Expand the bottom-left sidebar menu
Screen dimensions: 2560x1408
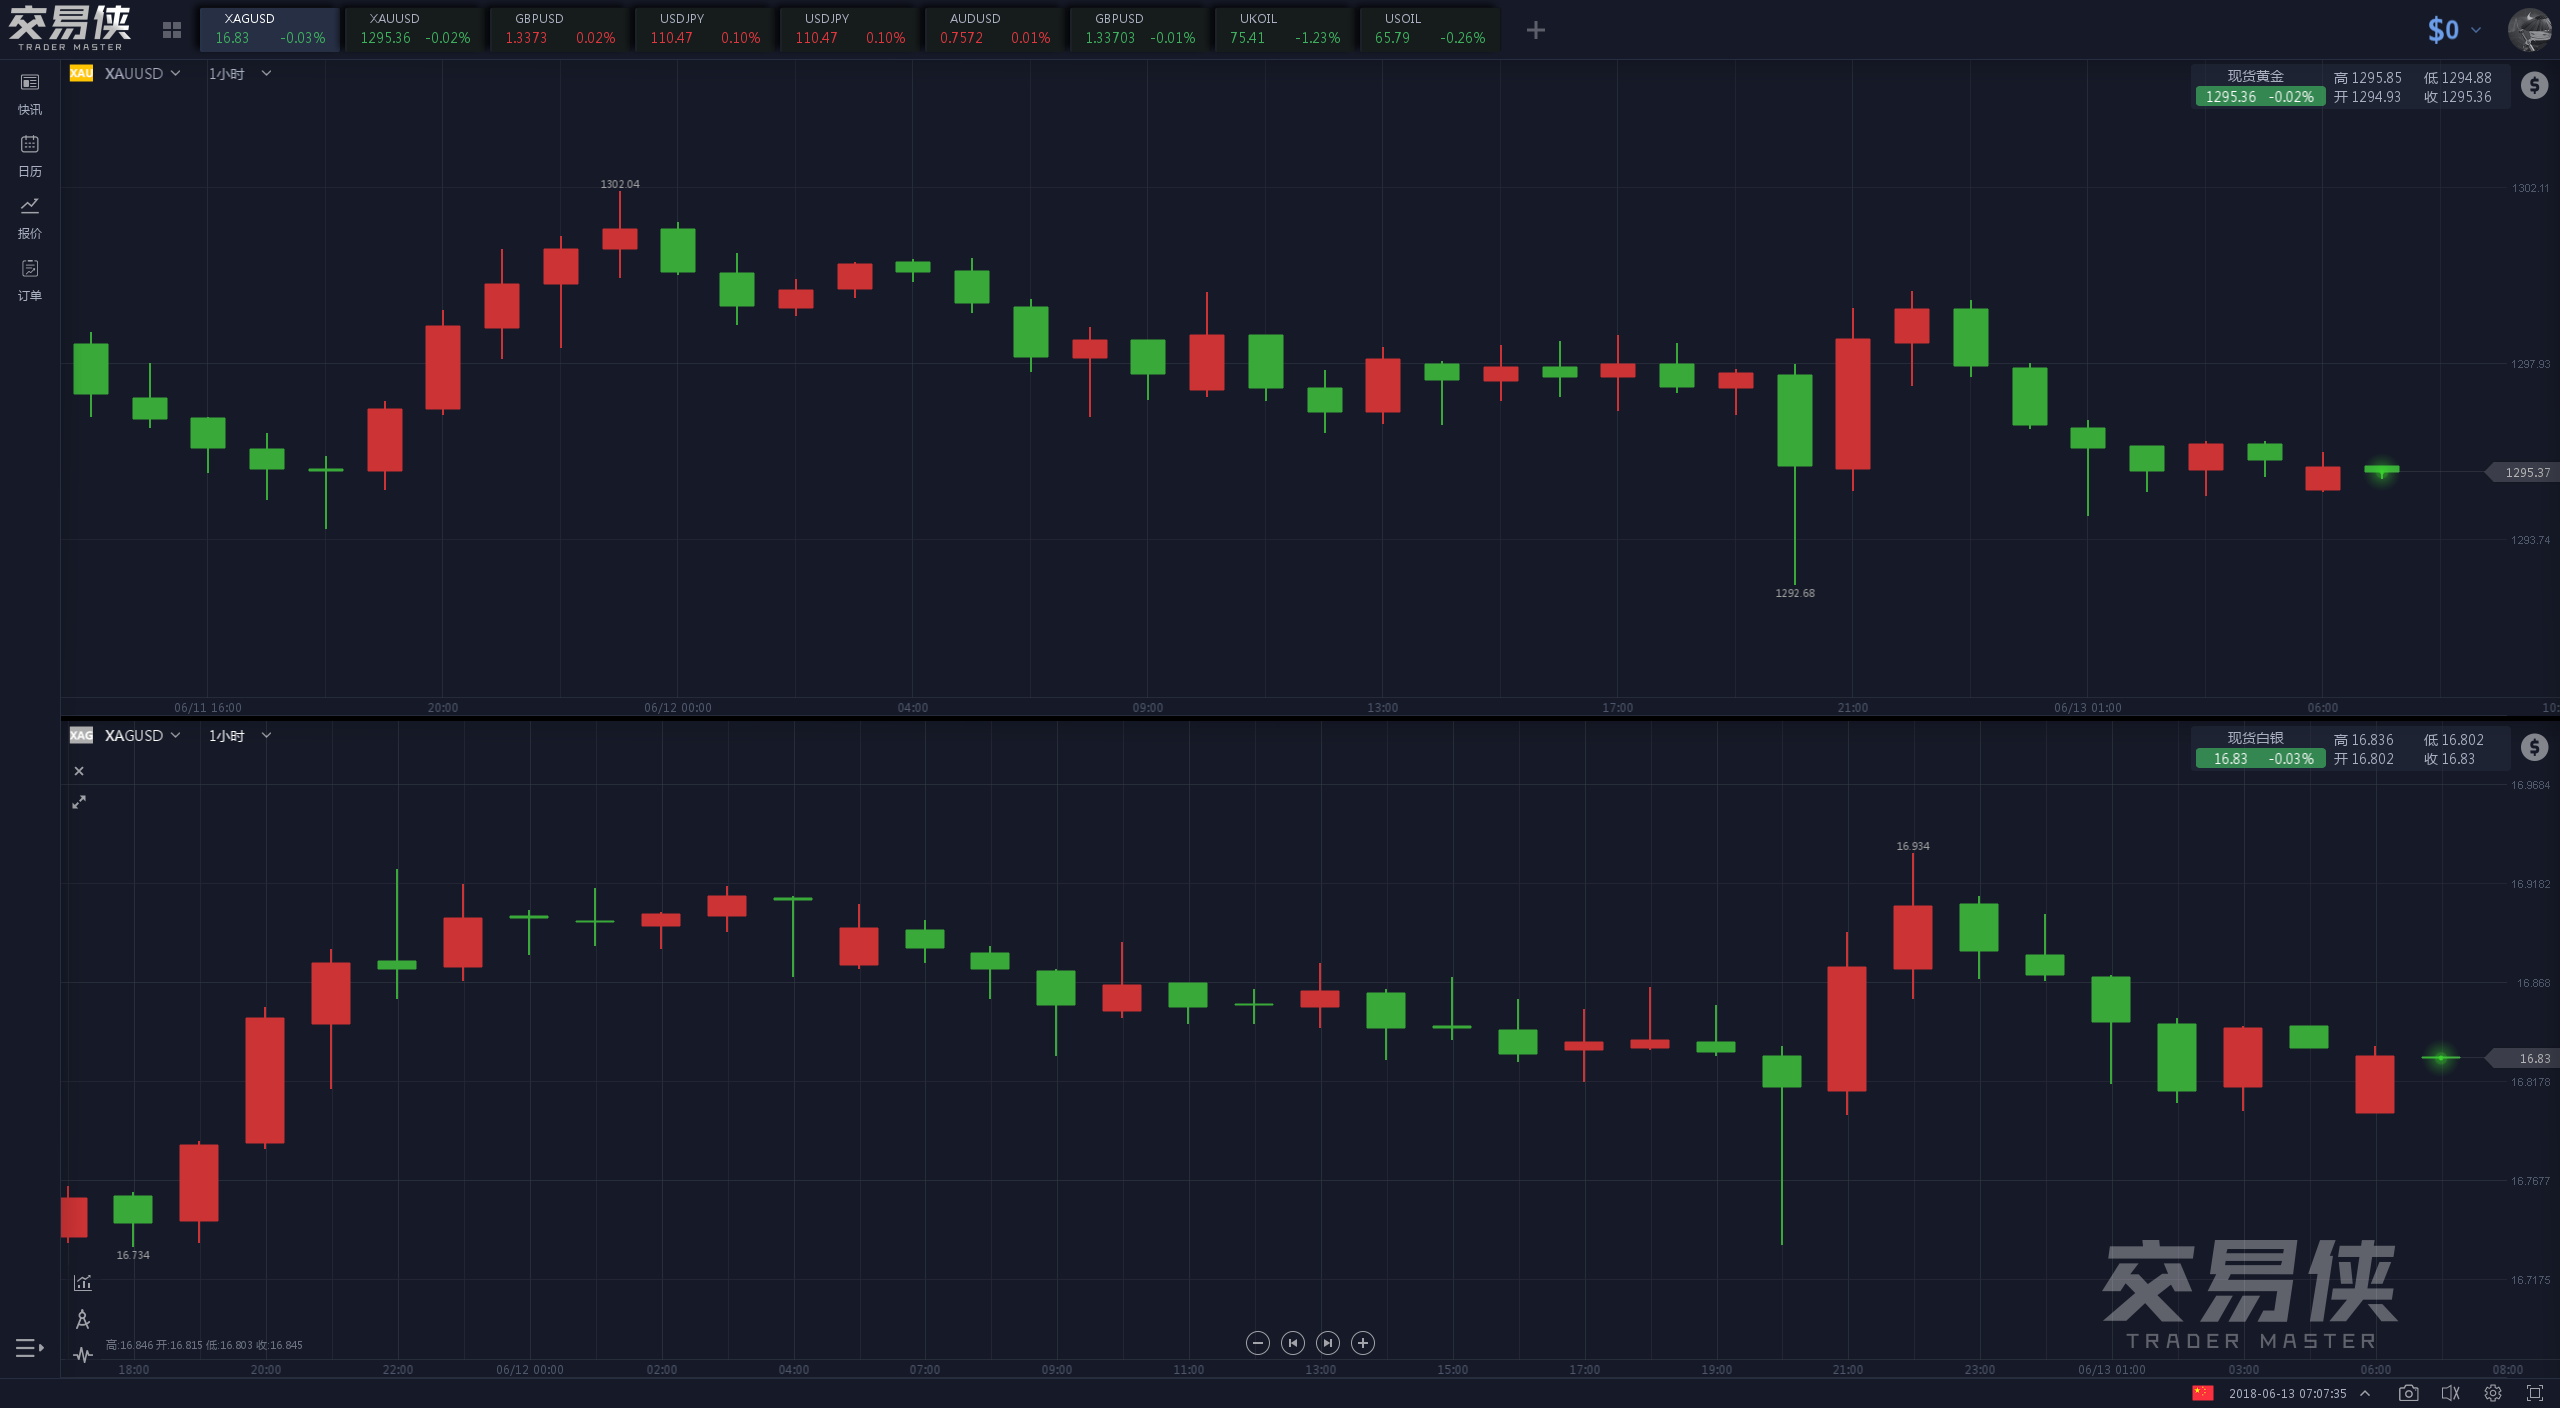(x=30, y=1348)
